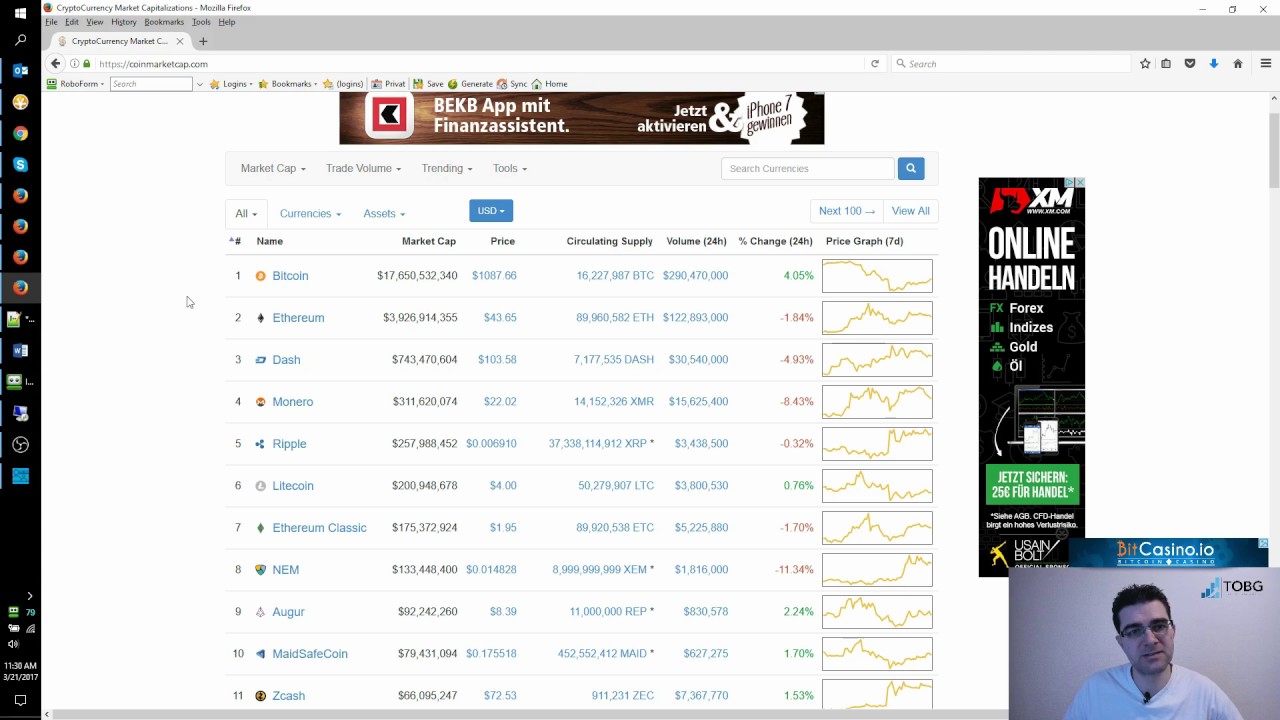Open the All filter dropdown
Viewport: 1280px width, 720px height.
point(246,213)
